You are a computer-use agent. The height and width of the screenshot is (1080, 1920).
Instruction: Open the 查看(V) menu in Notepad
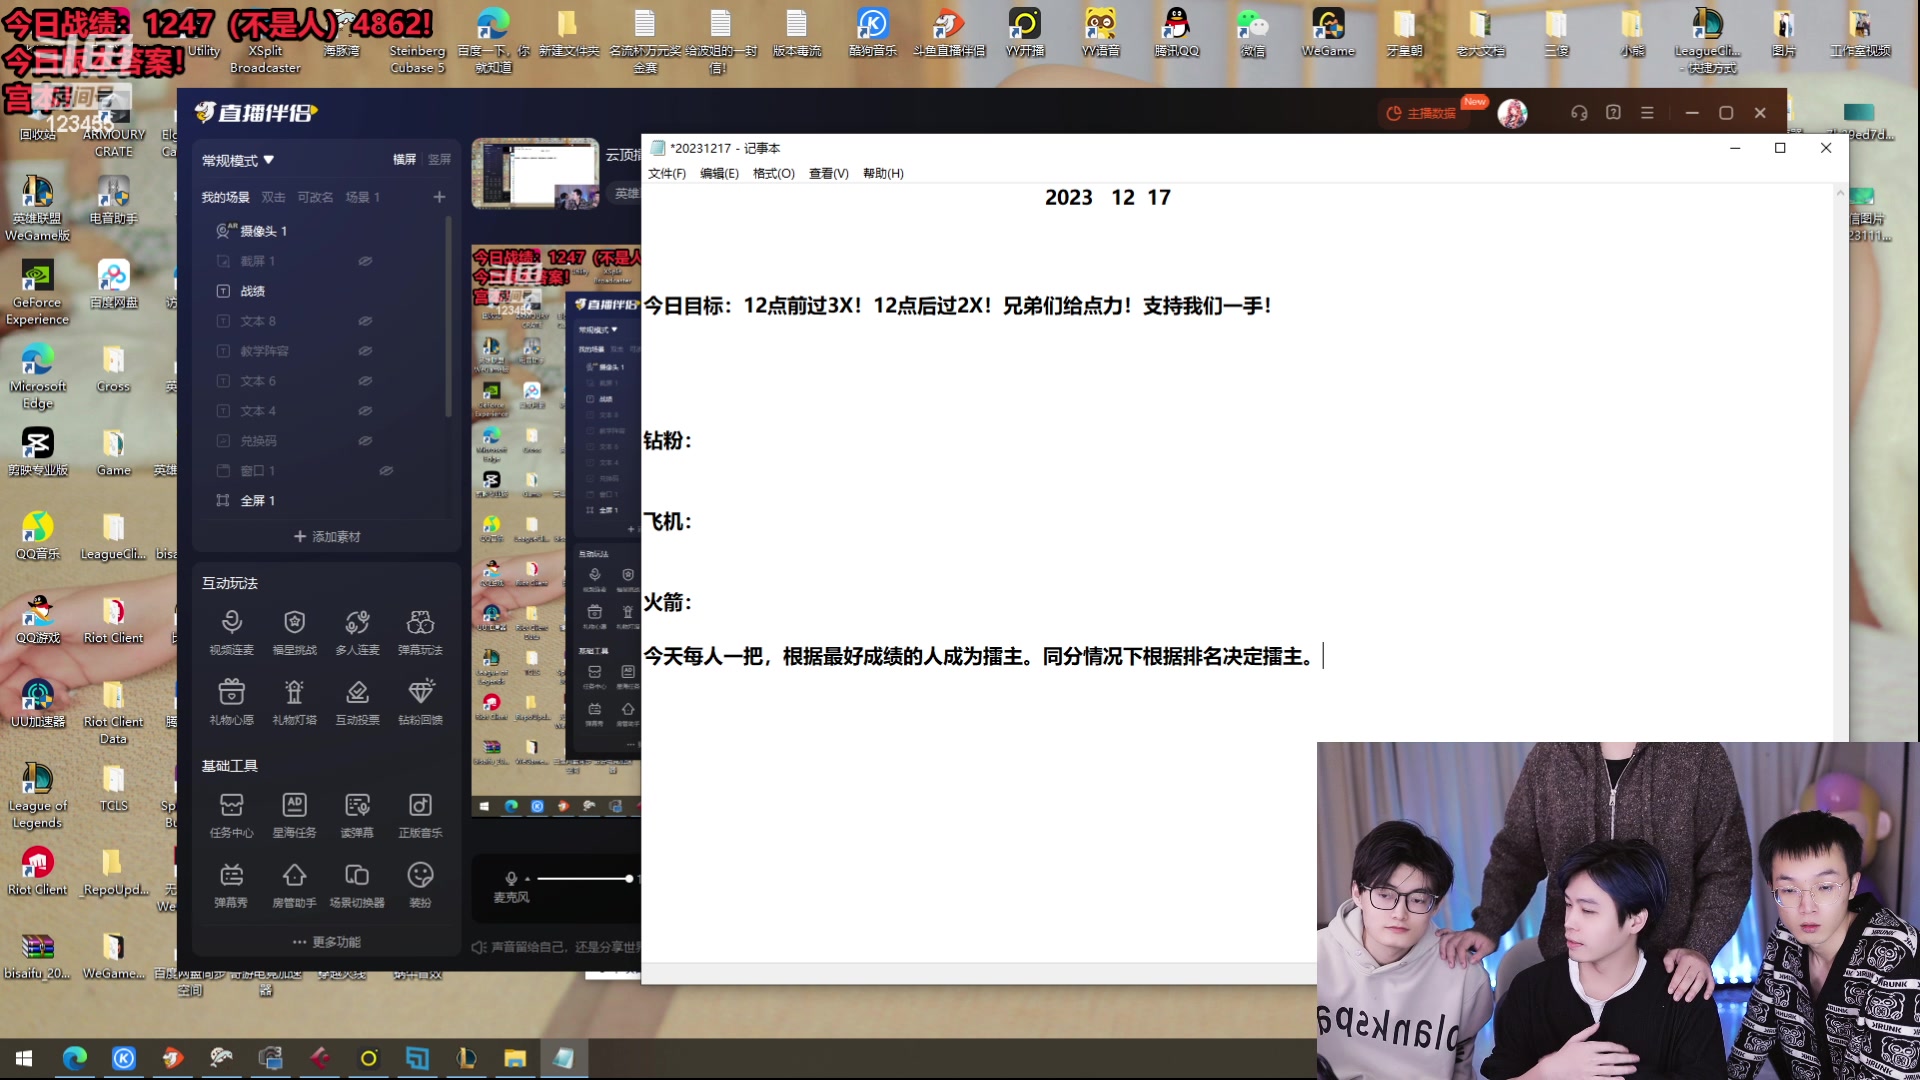pos(826,173)
